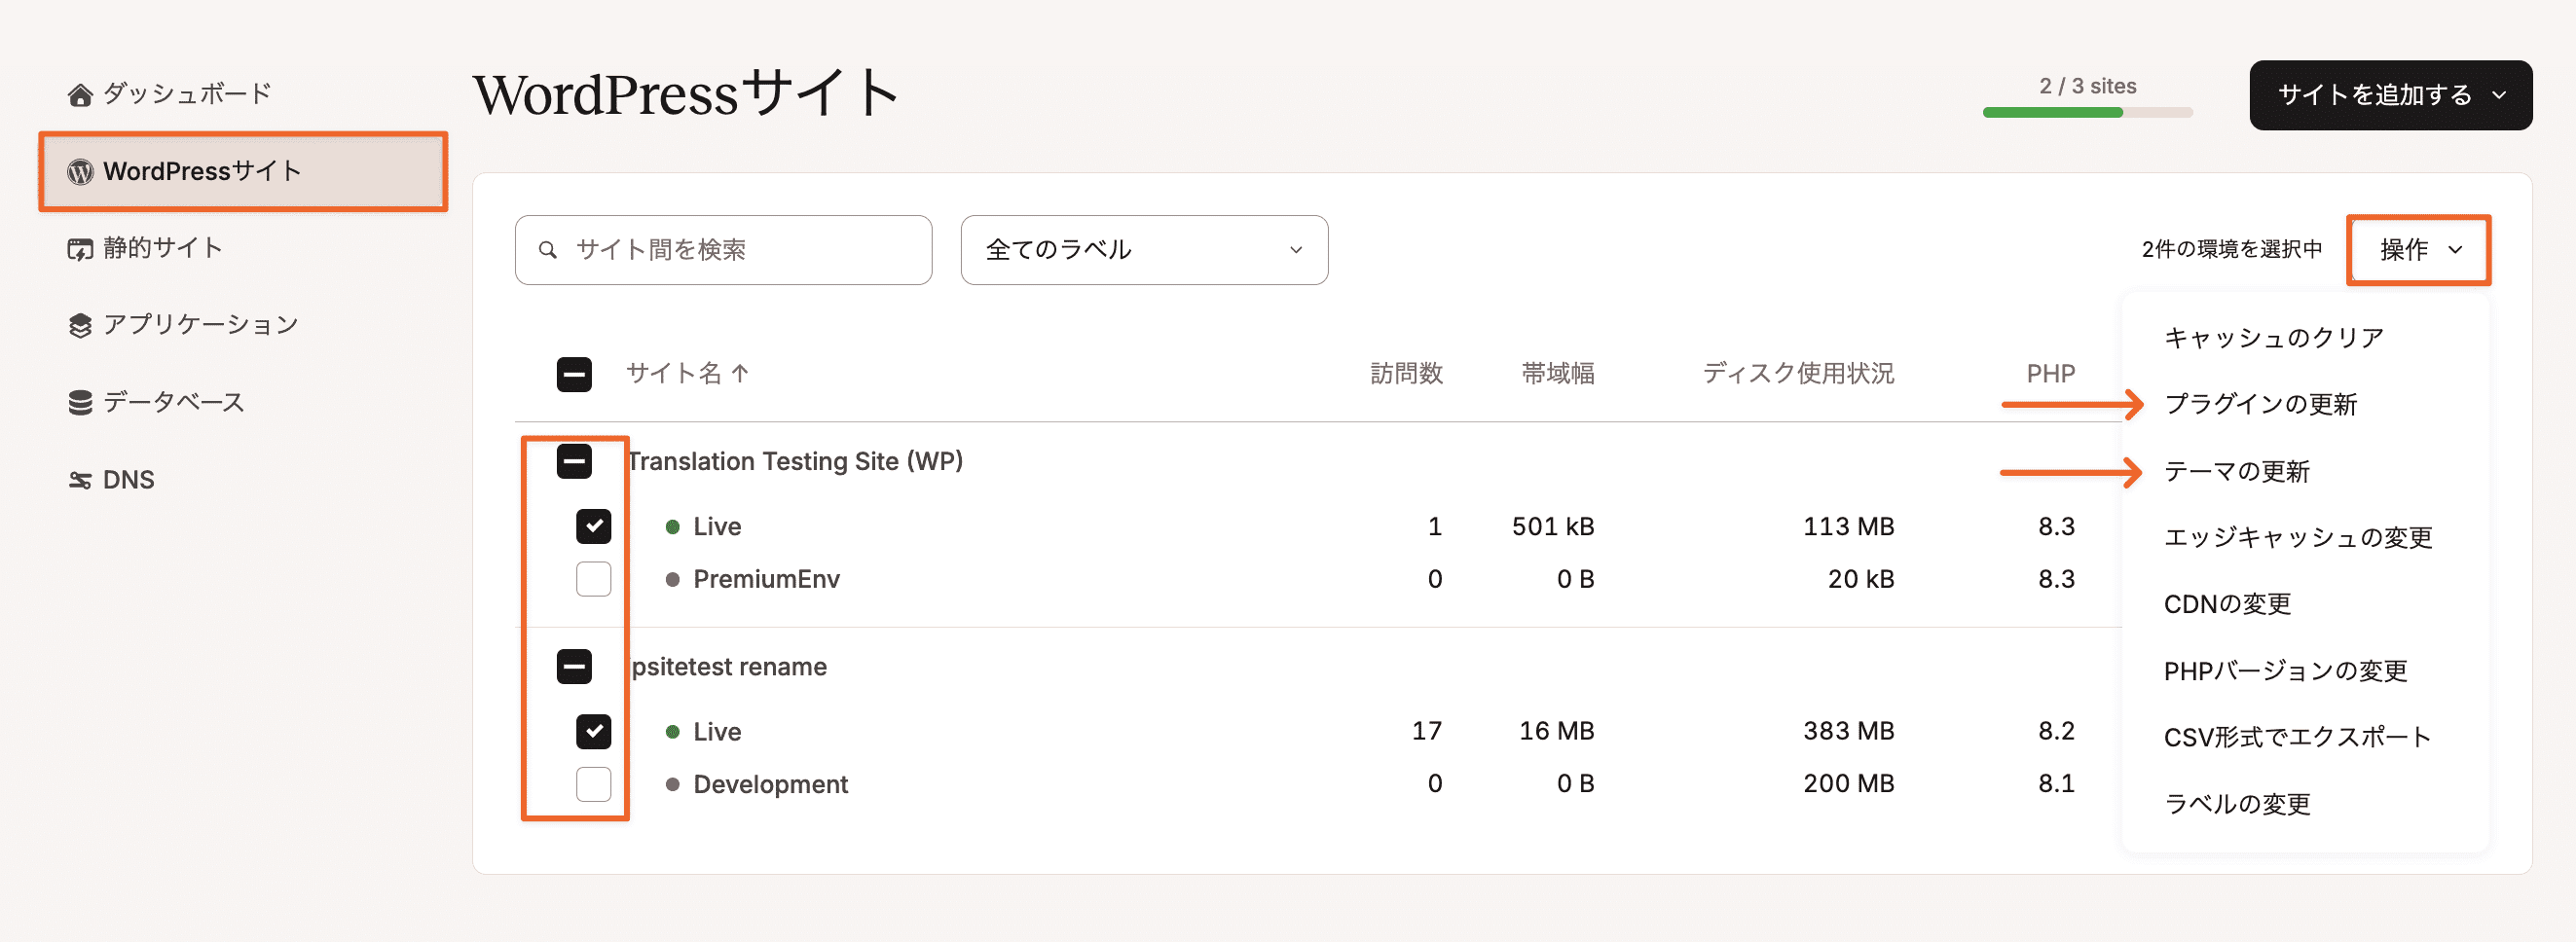
Task: Click the 2件の環境を選択中 status text
Action: (2231, 250)
